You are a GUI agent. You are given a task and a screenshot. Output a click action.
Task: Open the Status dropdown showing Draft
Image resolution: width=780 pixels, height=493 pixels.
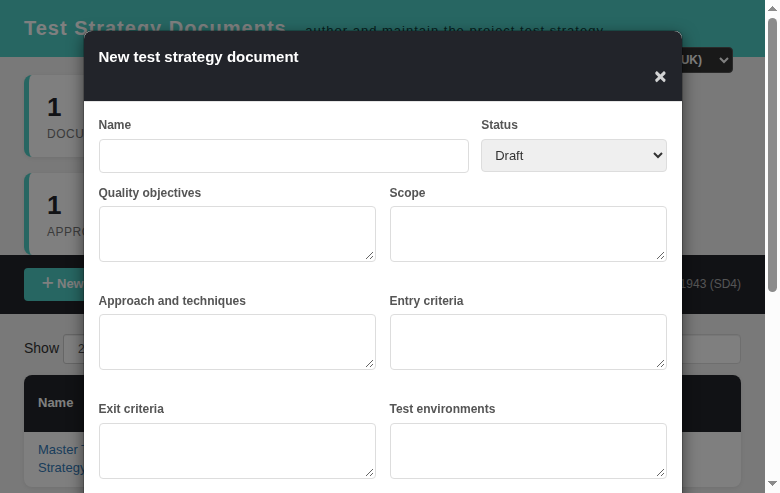574,156
